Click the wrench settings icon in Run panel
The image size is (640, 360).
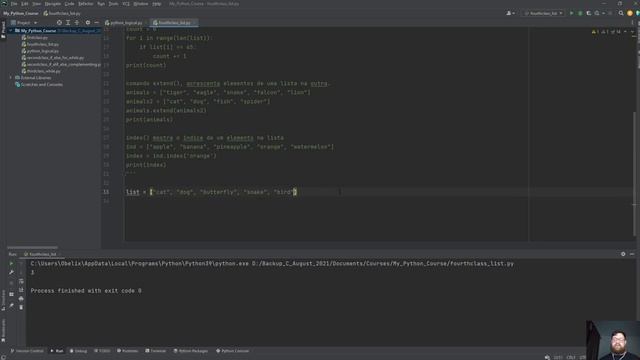point(11,272)
